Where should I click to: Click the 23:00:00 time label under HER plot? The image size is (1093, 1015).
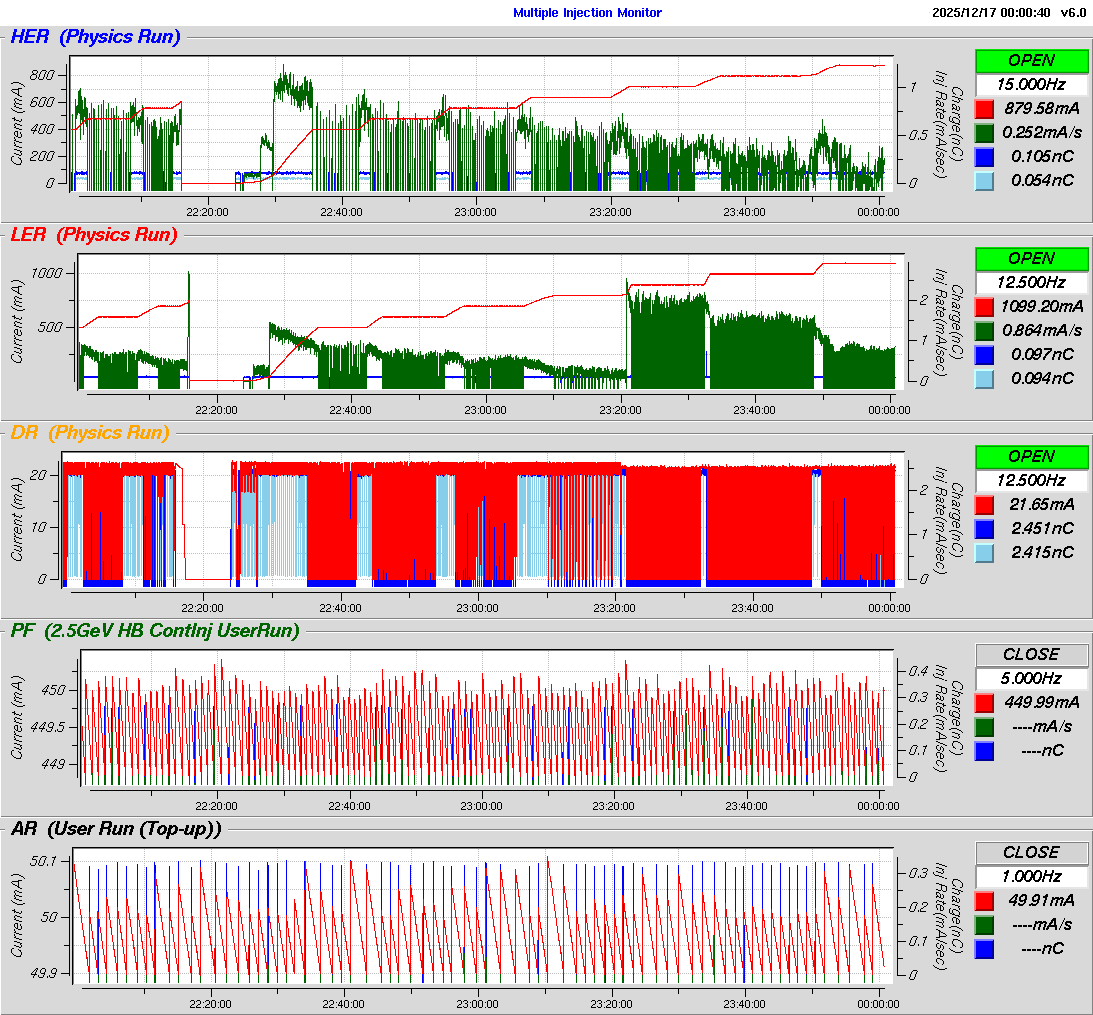(476, 212)
